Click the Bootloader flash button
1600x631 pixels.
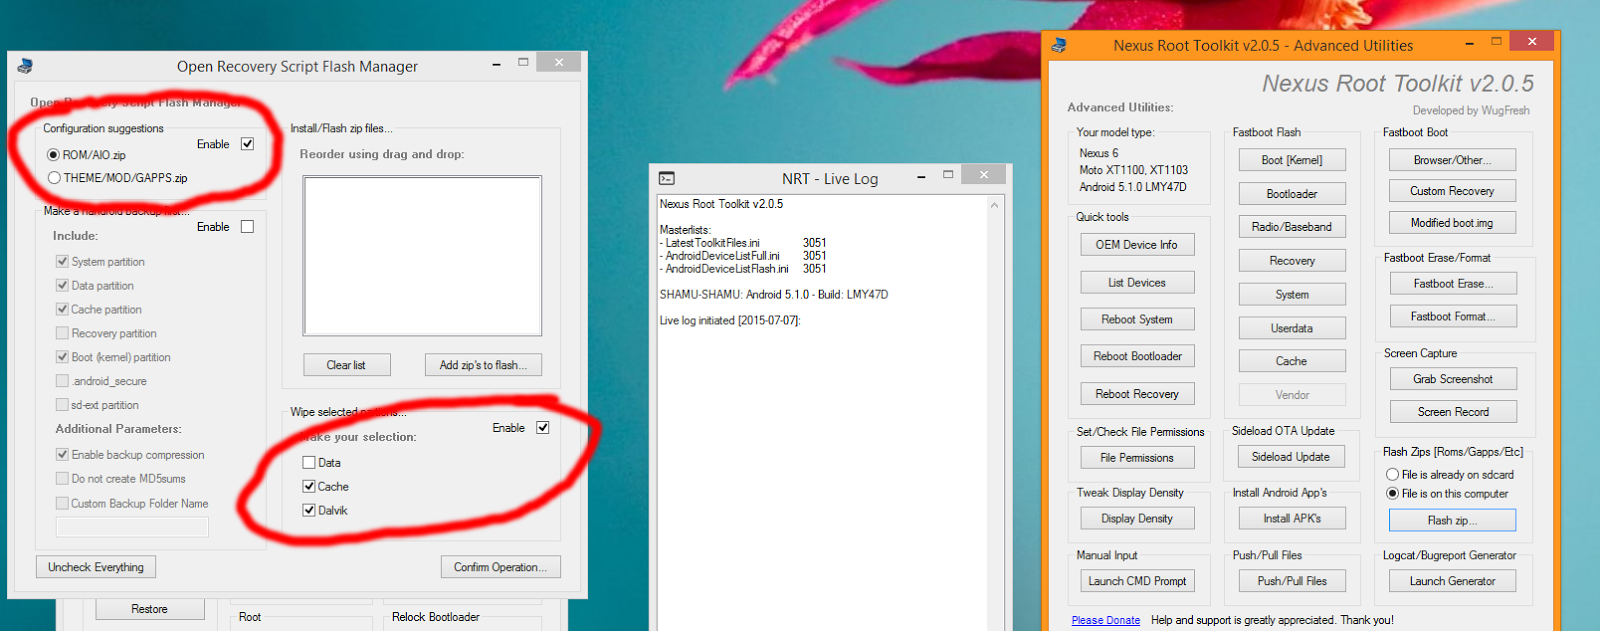click(x=1292, y=194)
